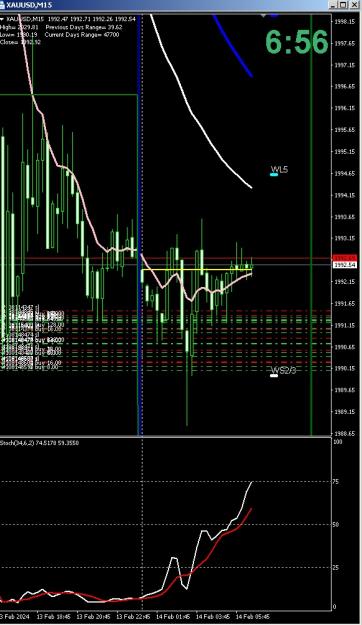Viewport: 362px width, 625px height.
Task: Click the current price label 1992.54
Action: (345, 265)
